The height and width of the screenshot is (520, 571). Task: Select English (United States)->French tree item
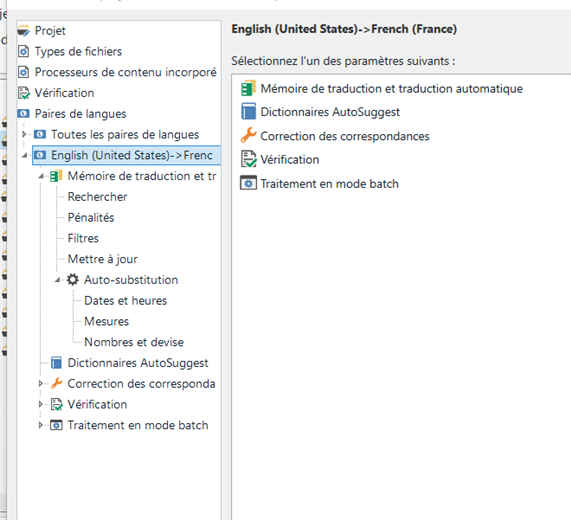132,155
